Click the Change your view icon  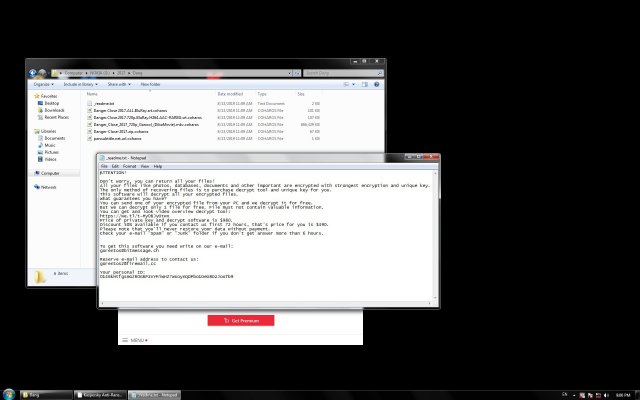point(346,84)
